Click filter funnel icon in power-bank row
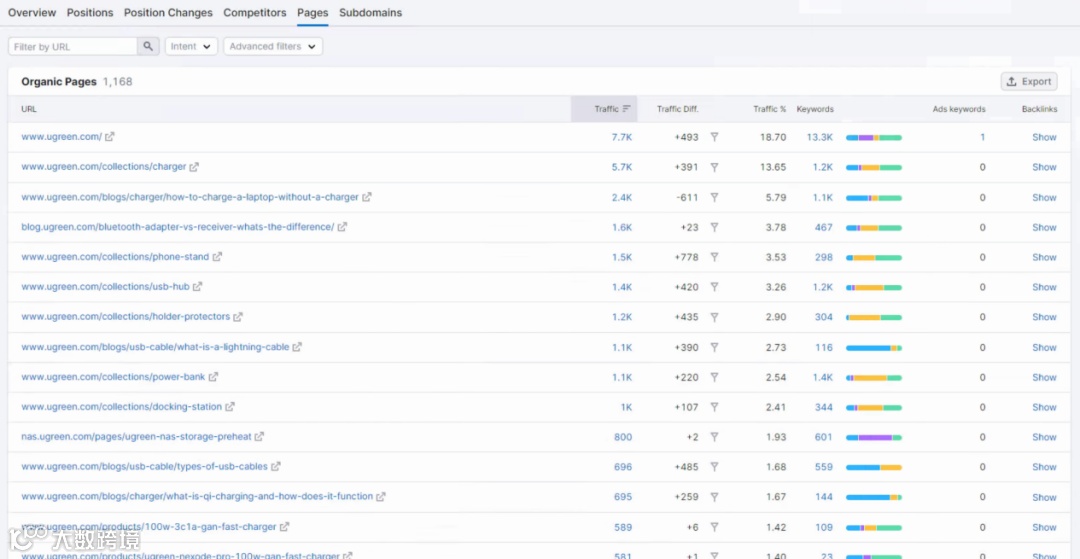 (x=714, y=377)
